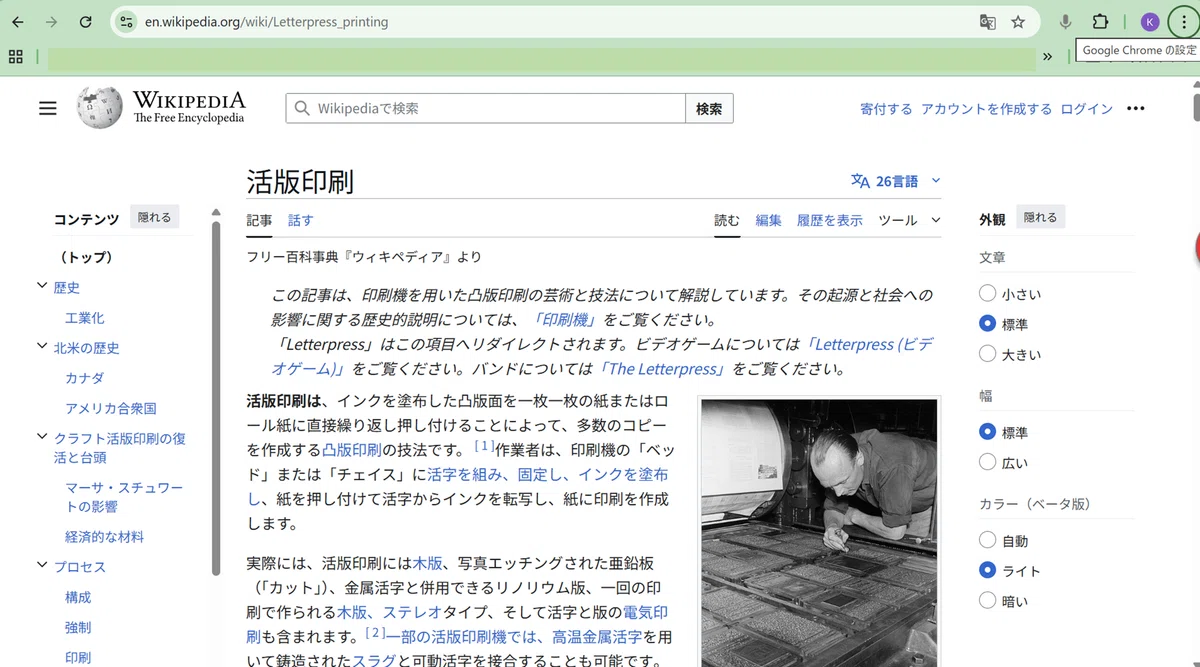Viewport: 1200px width, 667px height.
Task: Jump to 経済的な材料 in contents
Action: pyautogui.click(x=104, y=536)
